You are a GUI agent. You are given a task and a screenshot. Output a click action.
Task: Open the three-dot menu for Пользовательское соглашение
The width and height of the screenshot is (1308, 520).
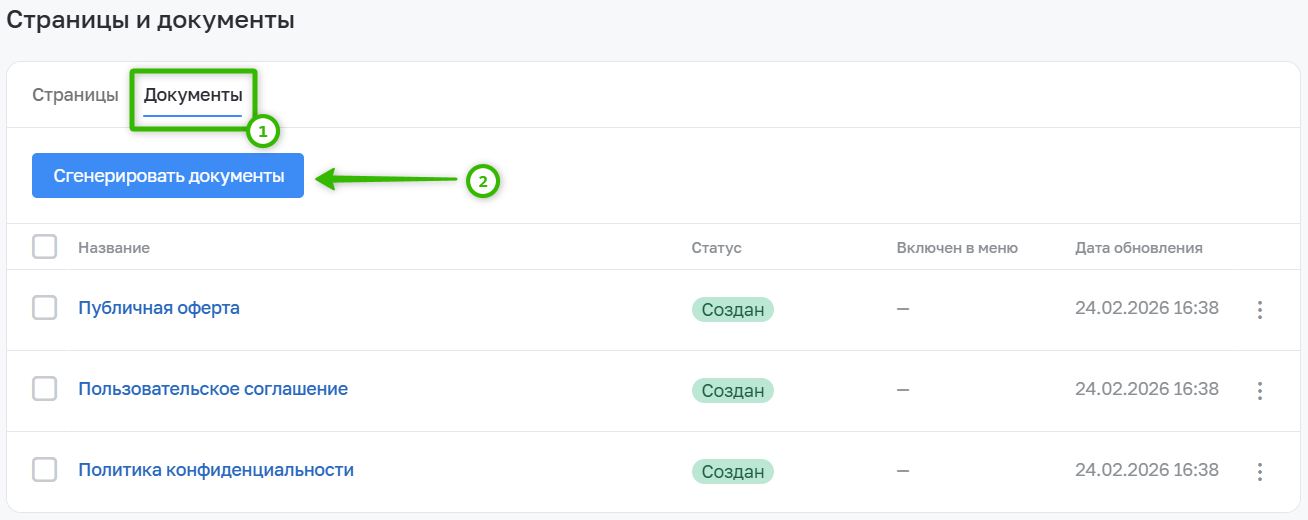1260,390
